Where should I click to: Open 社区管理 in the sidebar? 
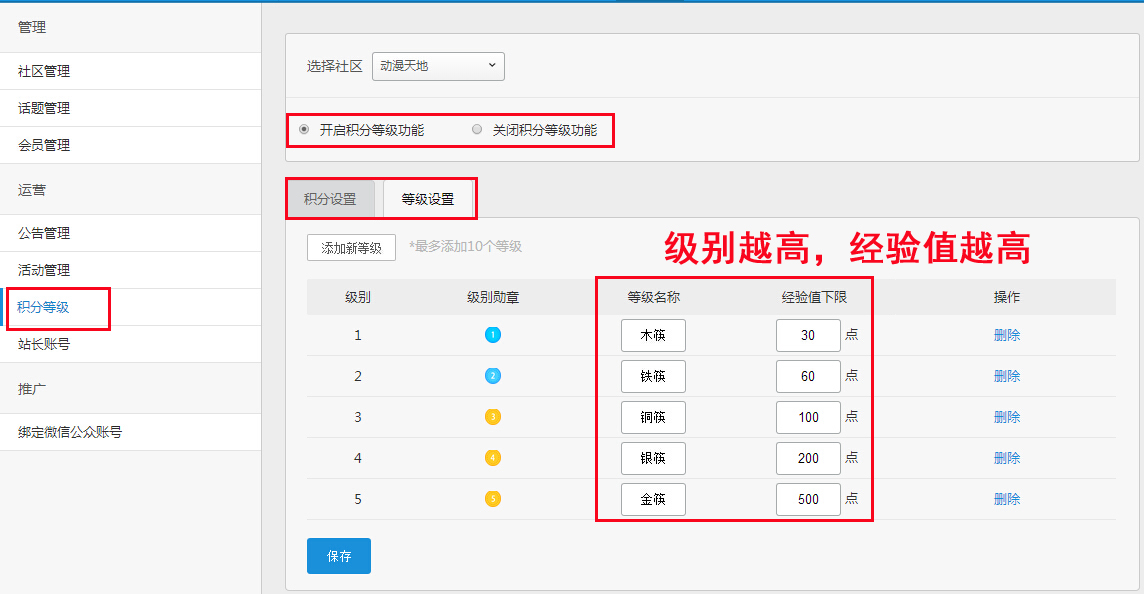pyautogui.click(x=44, y=71)
